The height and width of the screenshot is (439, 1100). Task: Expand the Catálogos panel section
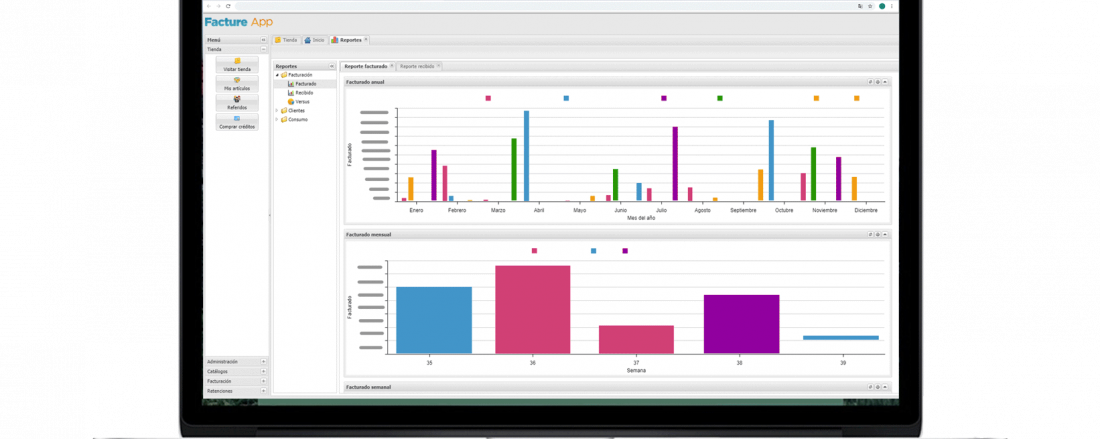click(263, 371)
